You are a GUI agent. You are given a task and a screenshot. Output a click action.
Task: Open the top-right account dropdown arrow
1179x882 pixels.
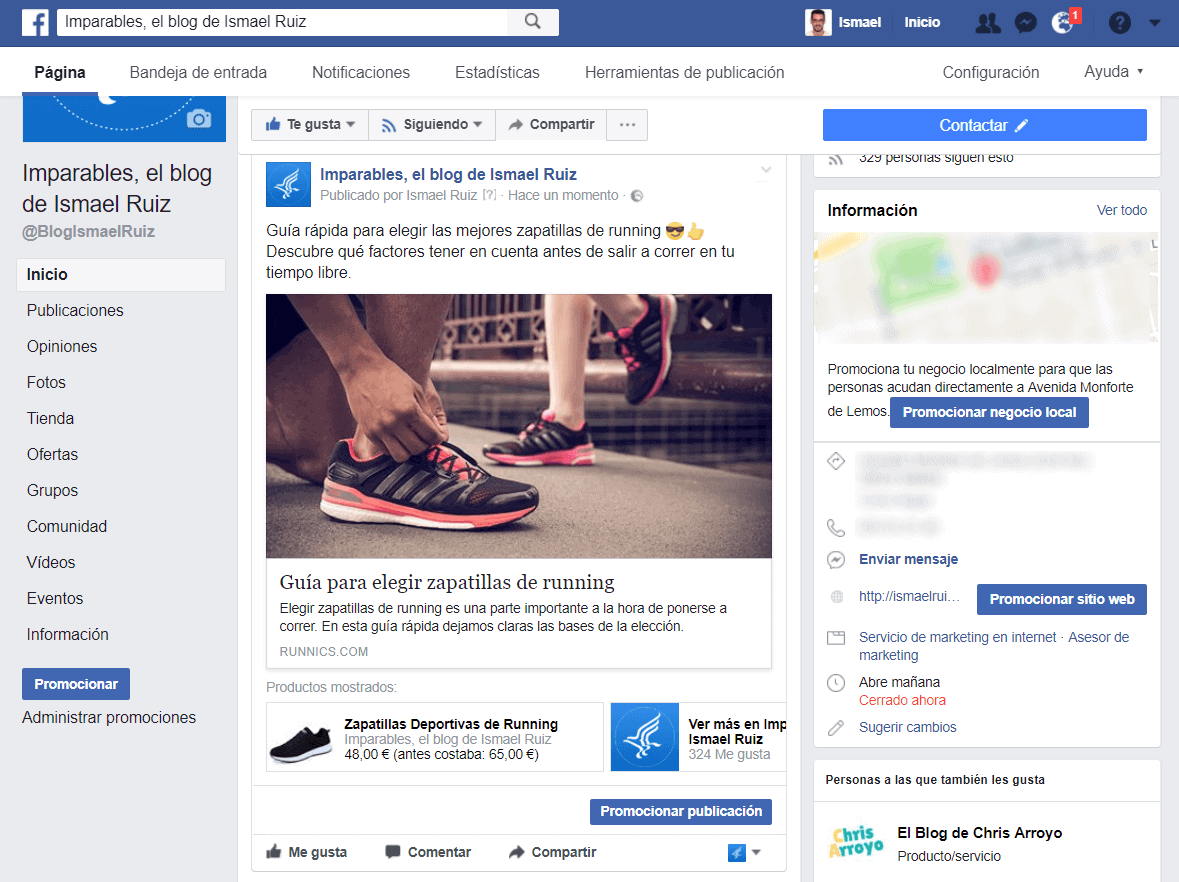point(1154,23)
